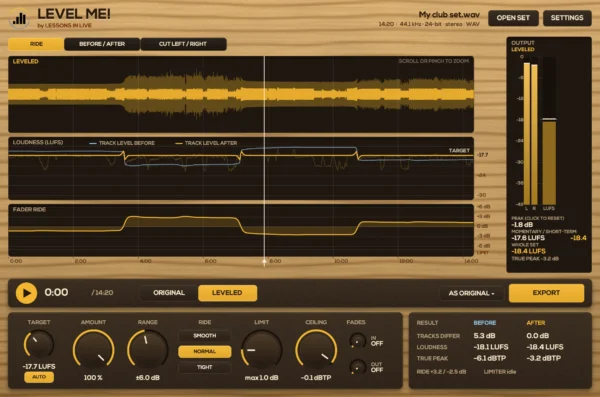Screen dimensions: 600x397
Task: Click the -17.6 LUFS momentary reading
Action: click(528, 238)
